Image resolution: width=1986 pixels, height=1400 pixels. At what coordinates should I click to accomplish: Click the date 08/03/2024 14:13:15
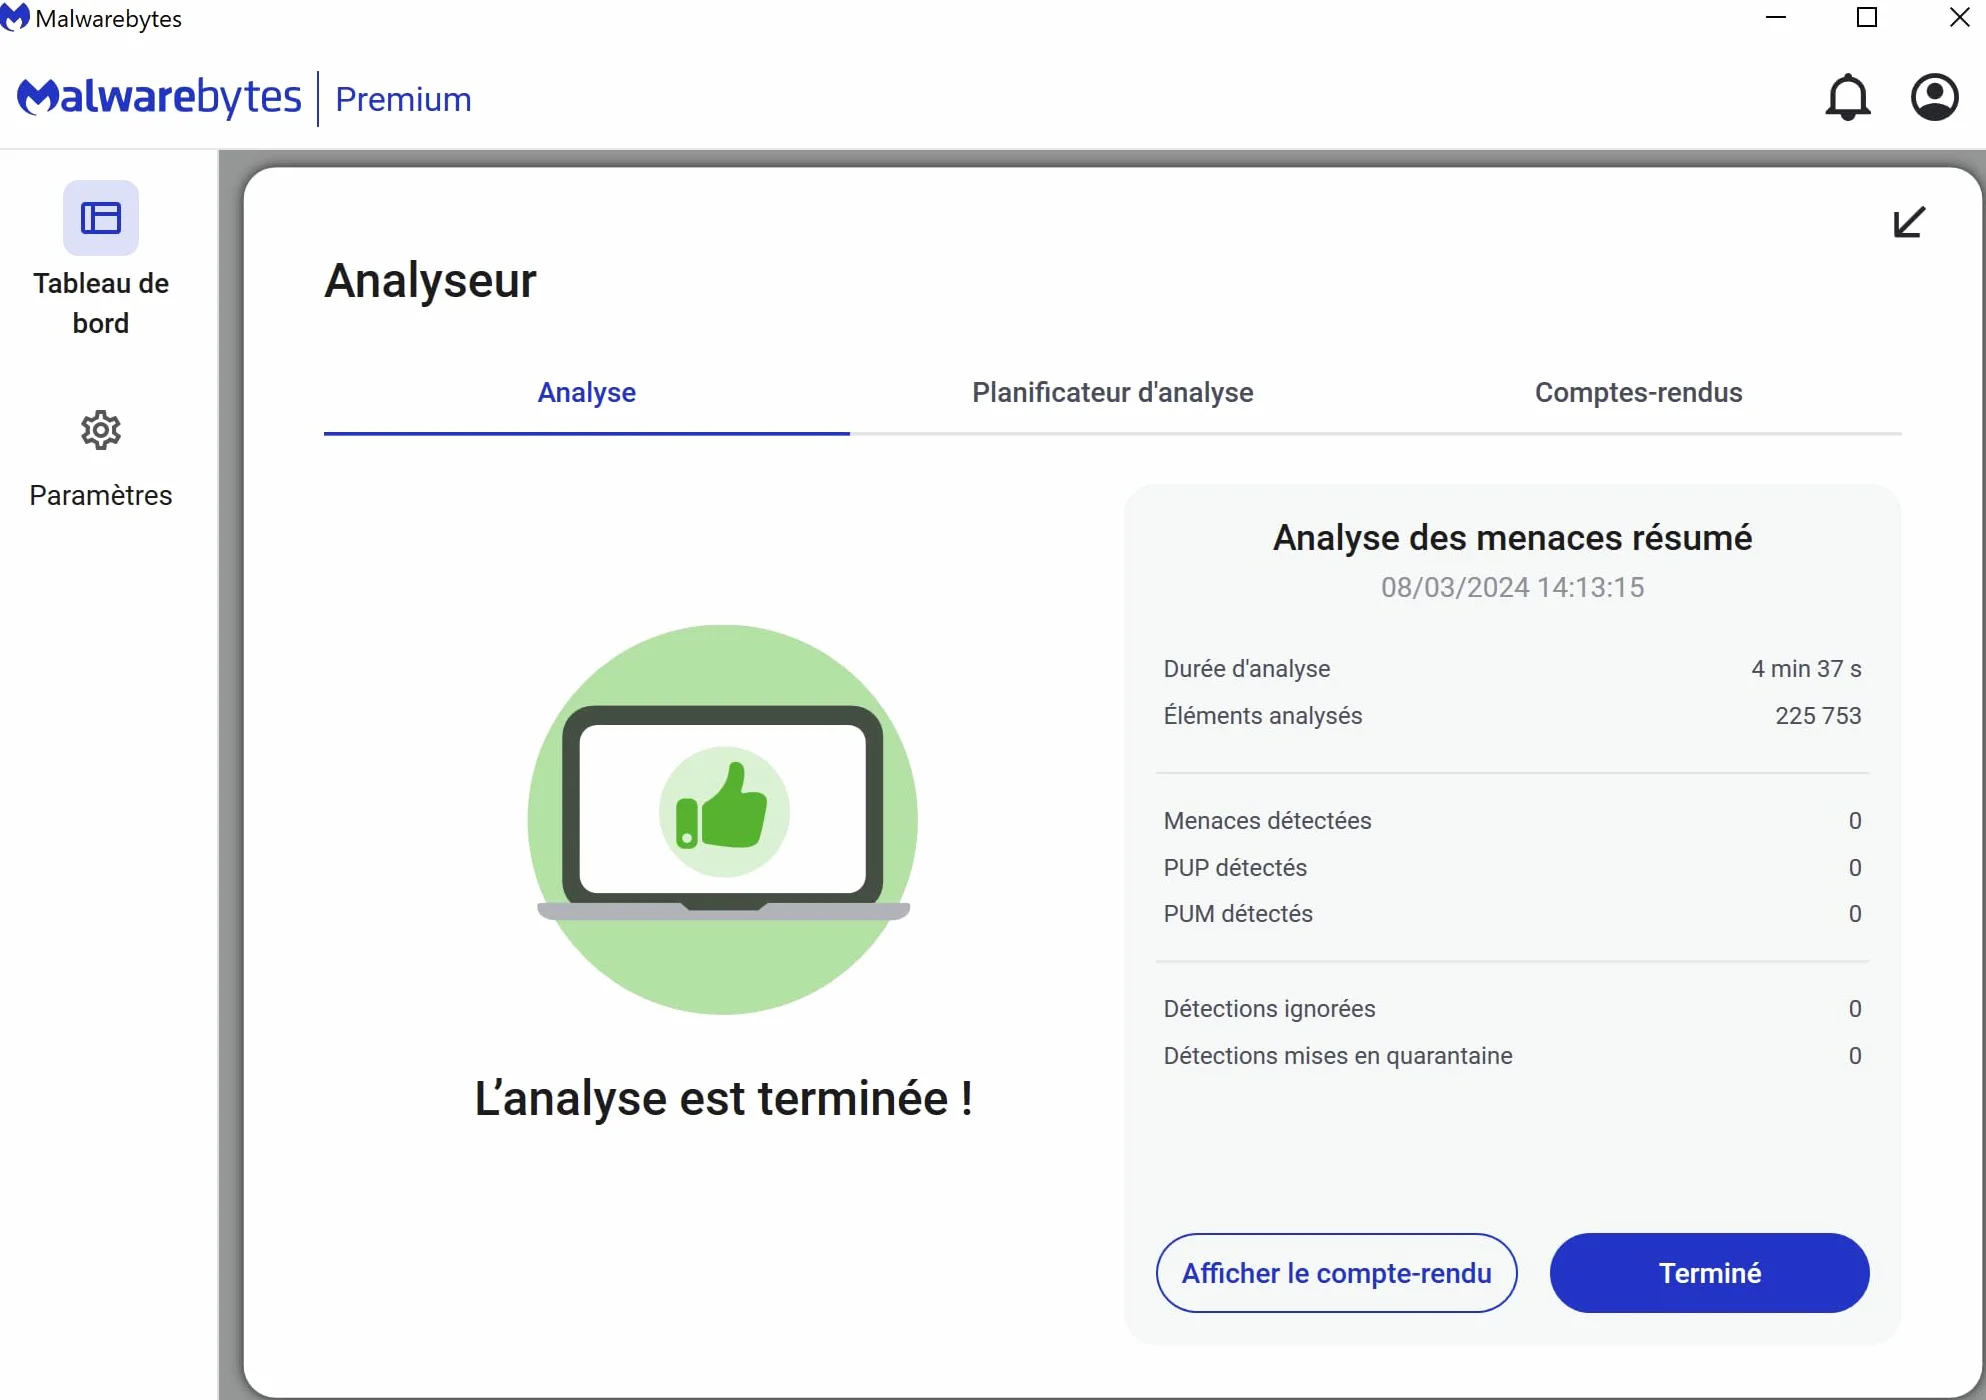click(x=1512, y=587)
